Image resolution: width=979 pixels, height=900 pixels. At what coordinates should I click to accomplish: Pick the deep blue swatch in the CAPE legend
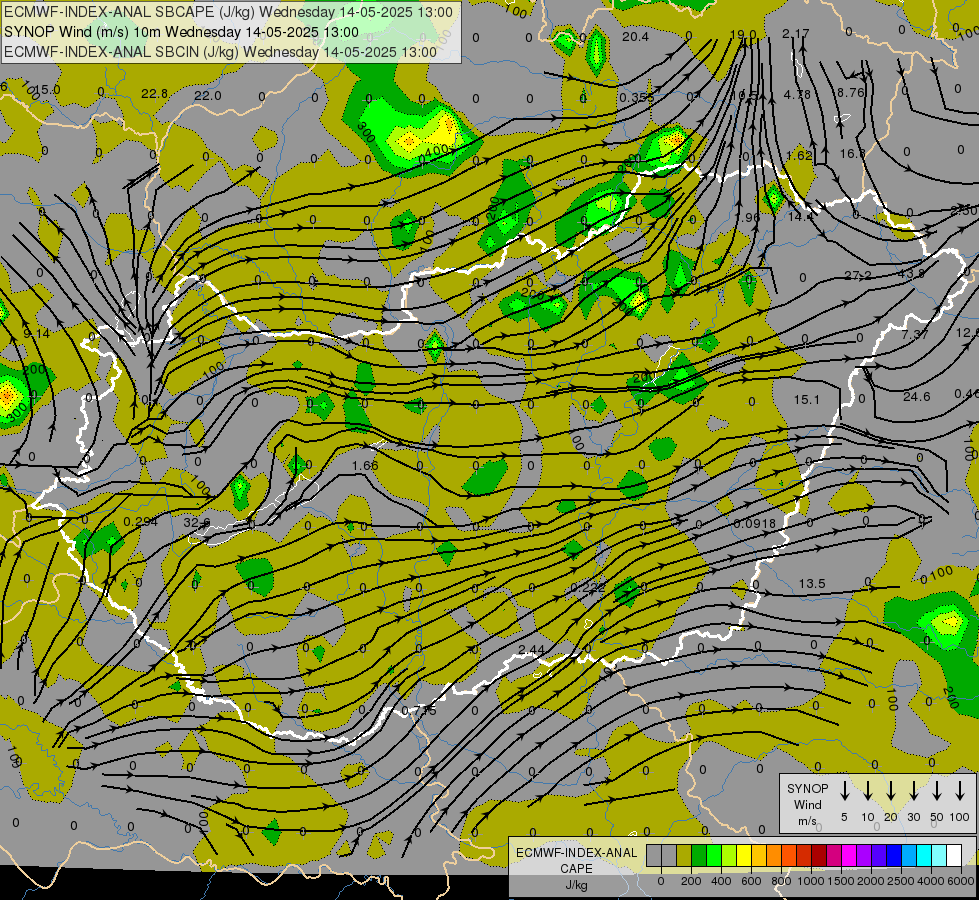894,855
